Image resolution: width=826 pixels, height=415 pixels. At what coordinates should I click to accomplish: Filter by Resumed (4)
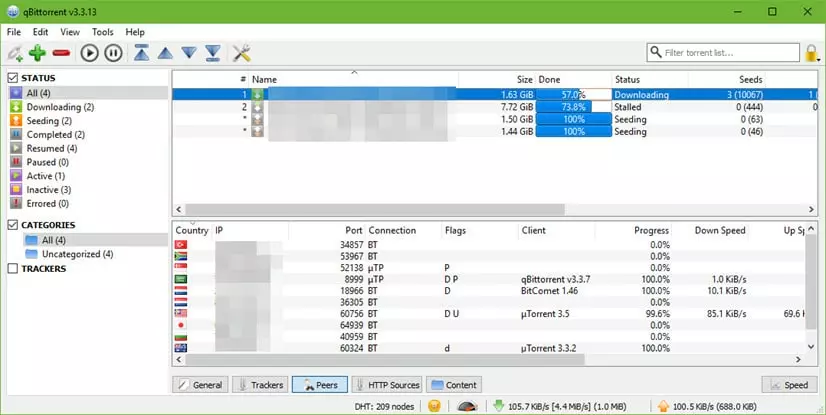point(88,149)
